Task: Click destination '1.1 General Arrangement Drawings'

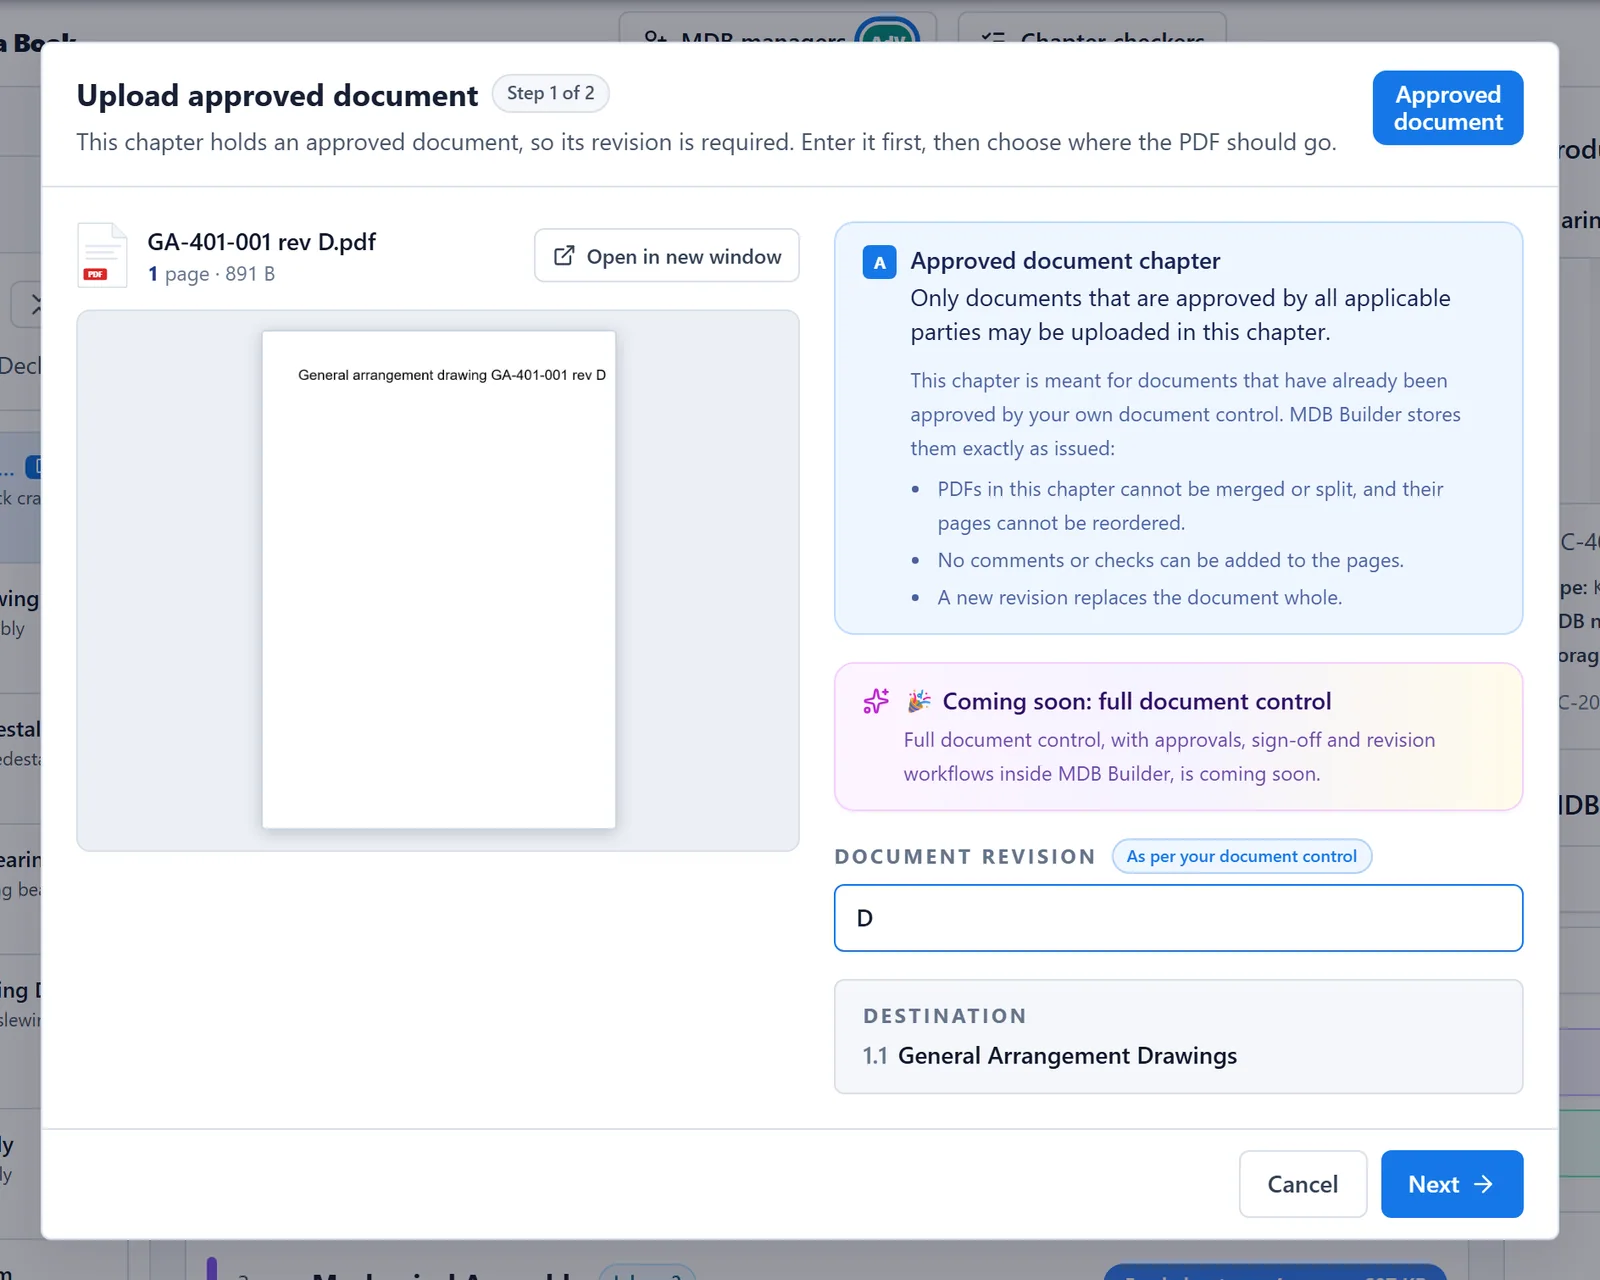Action: [1049, 1056]
